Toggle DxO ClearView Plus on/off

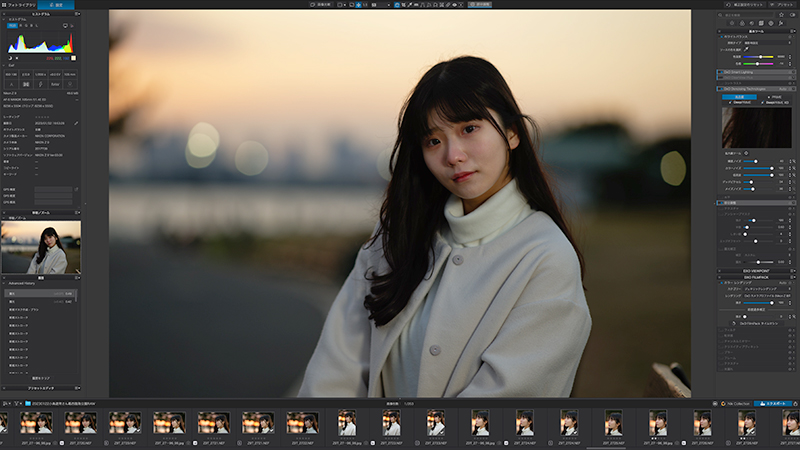tap(720, 78)
